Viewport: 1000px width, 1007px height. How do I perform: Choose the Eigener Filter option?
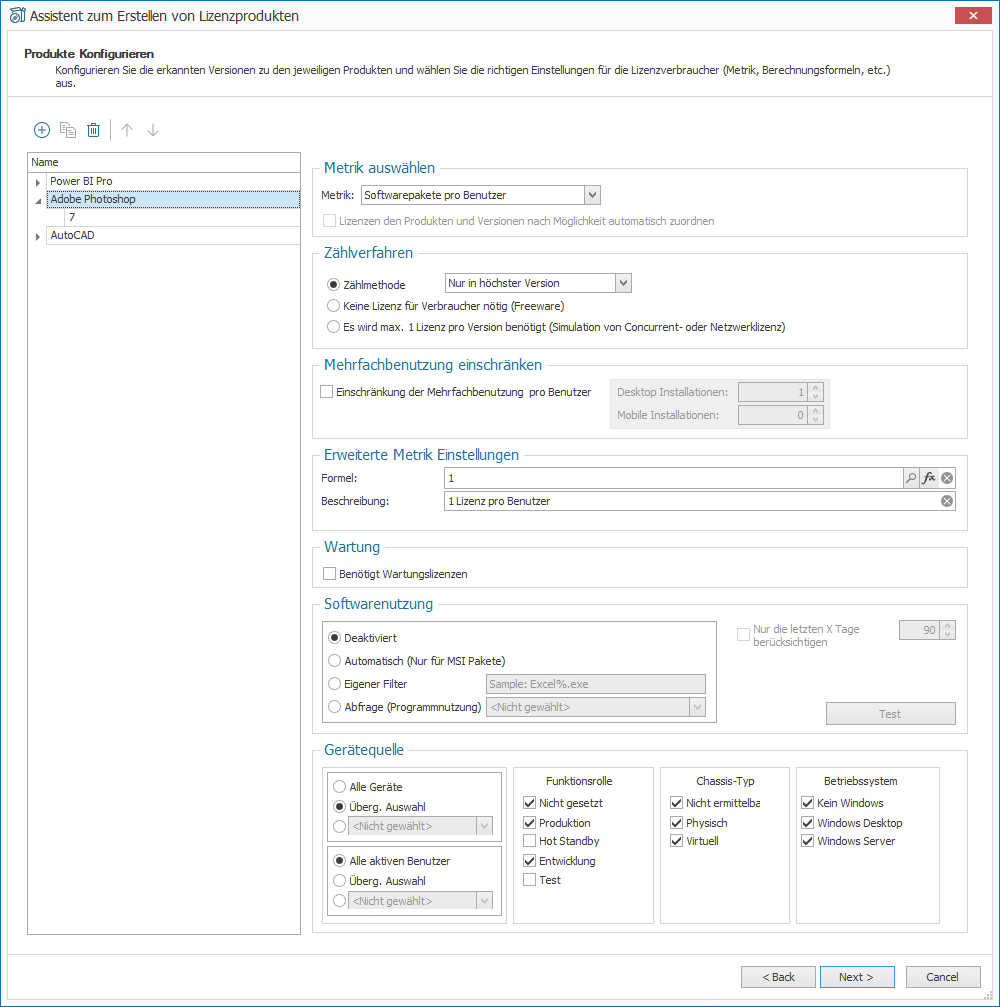point(335,684)
